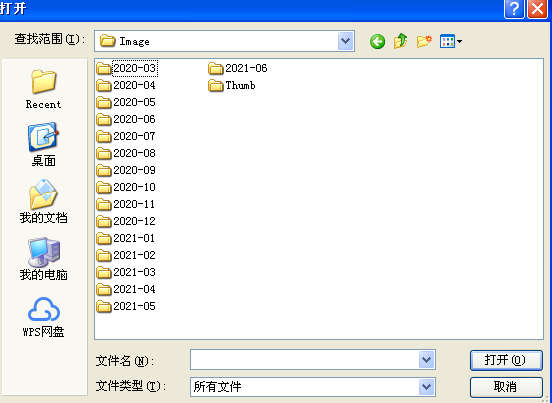Jump to 桌面 in the sidebar
This screenshot has height=403, width=552.
(44, 144)
